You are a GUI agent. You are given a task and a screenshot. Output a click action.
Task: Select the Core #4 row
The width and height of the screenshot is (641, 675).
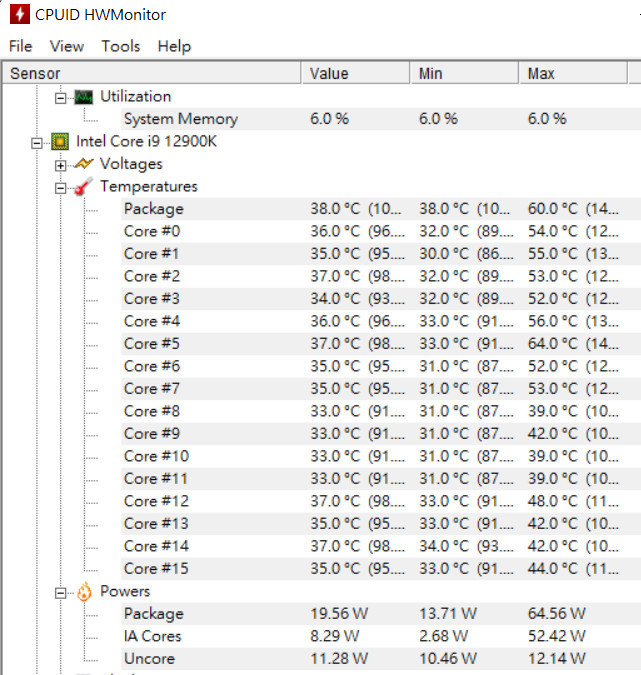(381, 321)
